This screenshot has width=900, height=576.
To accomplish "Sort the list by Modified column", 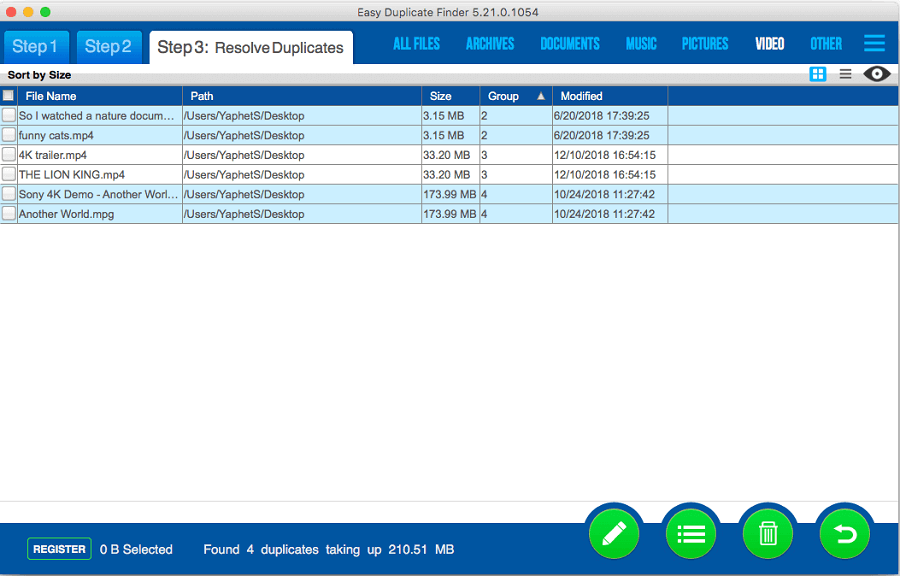I will click(x=581, y=96).
